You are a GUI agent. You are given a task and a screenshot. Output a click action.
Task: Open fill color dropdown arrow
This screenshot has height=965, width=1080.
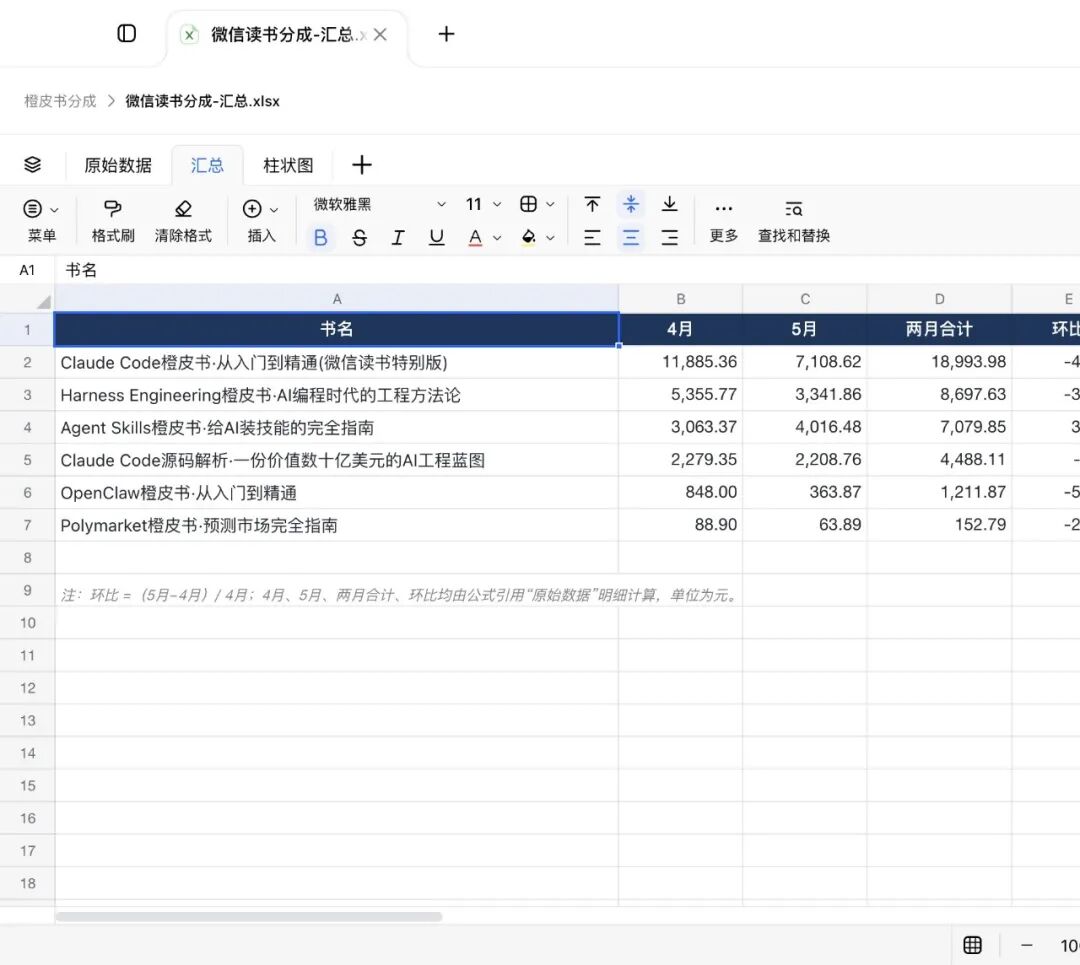[550, 238]
